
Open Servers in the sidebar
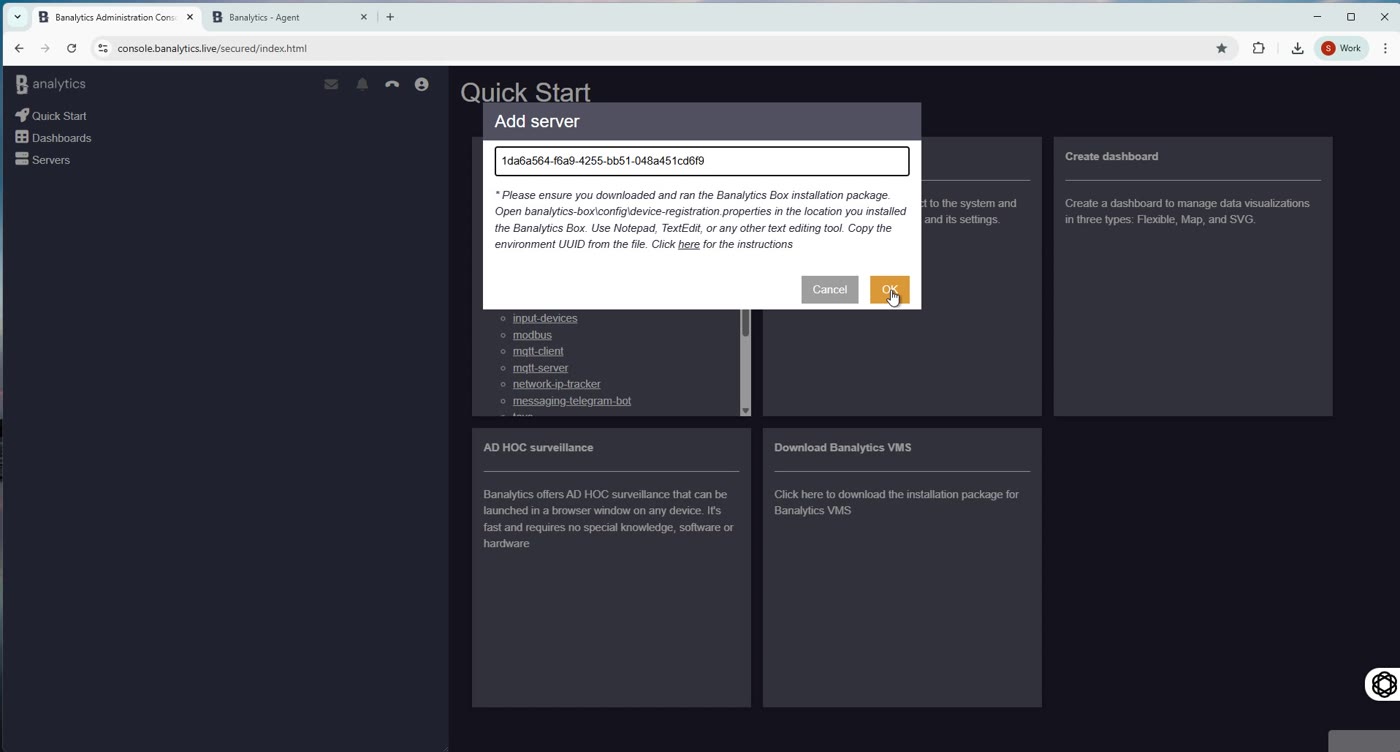tap(51, 160)
